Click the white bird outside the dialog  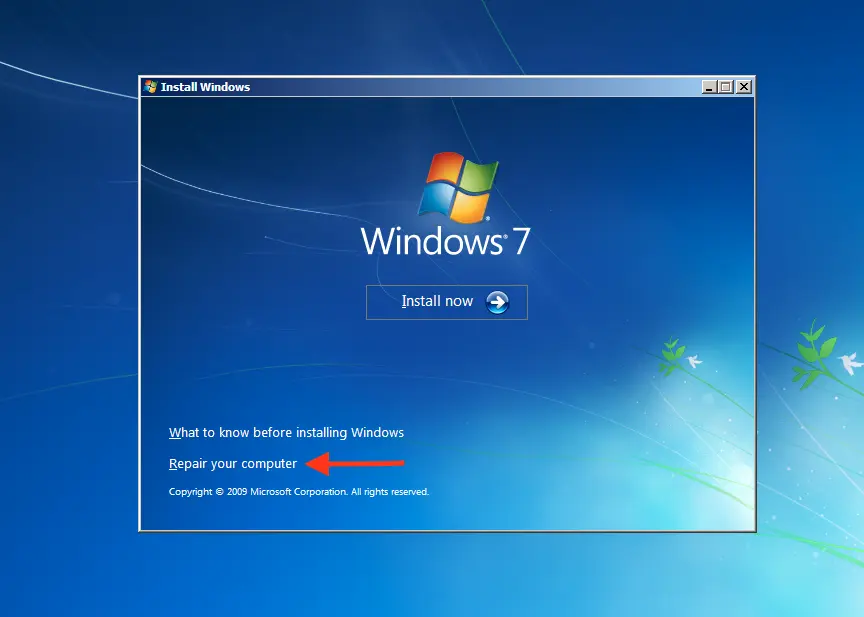(851, 363)
